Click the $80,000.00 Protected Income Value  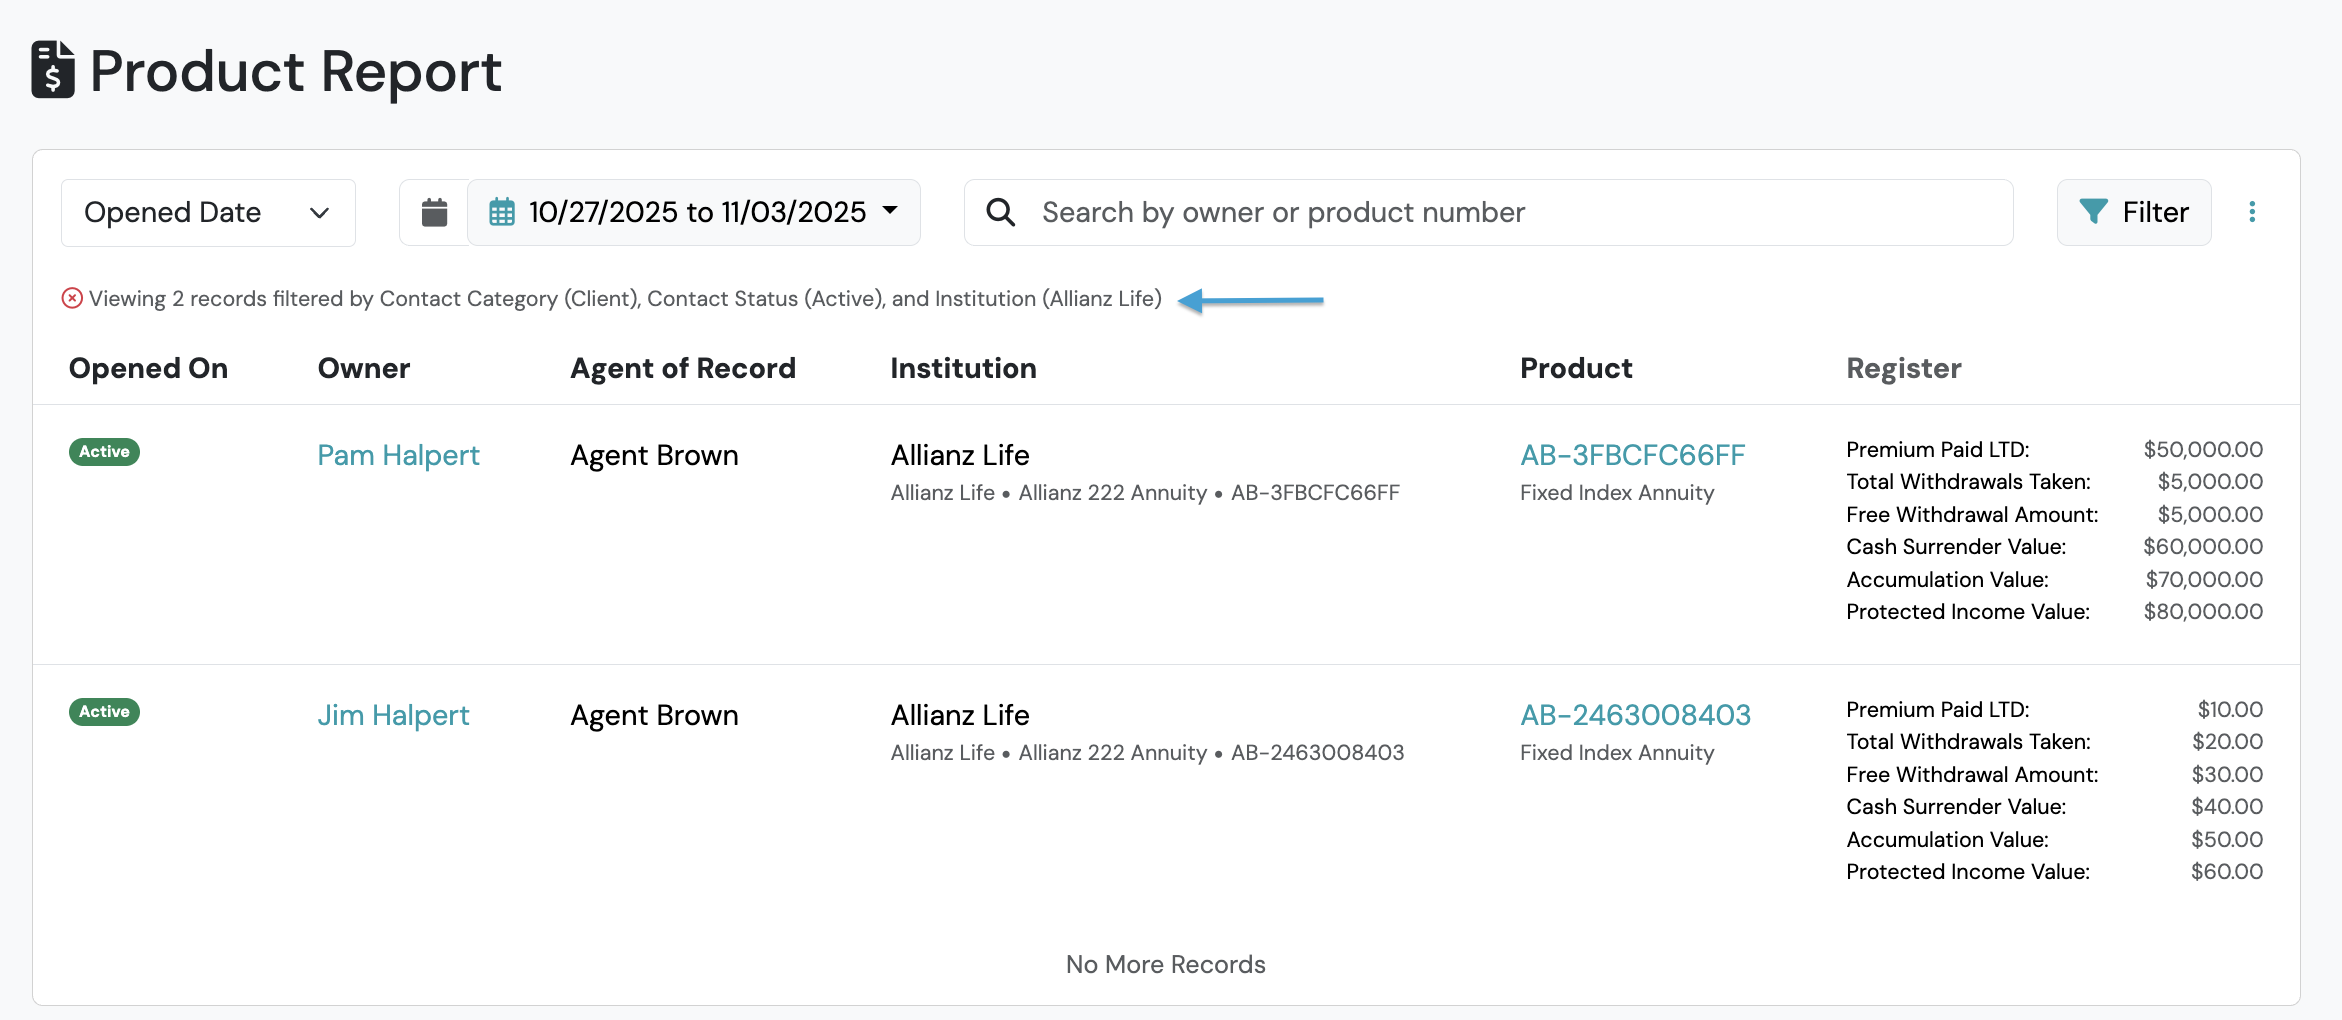(2203, 611)
